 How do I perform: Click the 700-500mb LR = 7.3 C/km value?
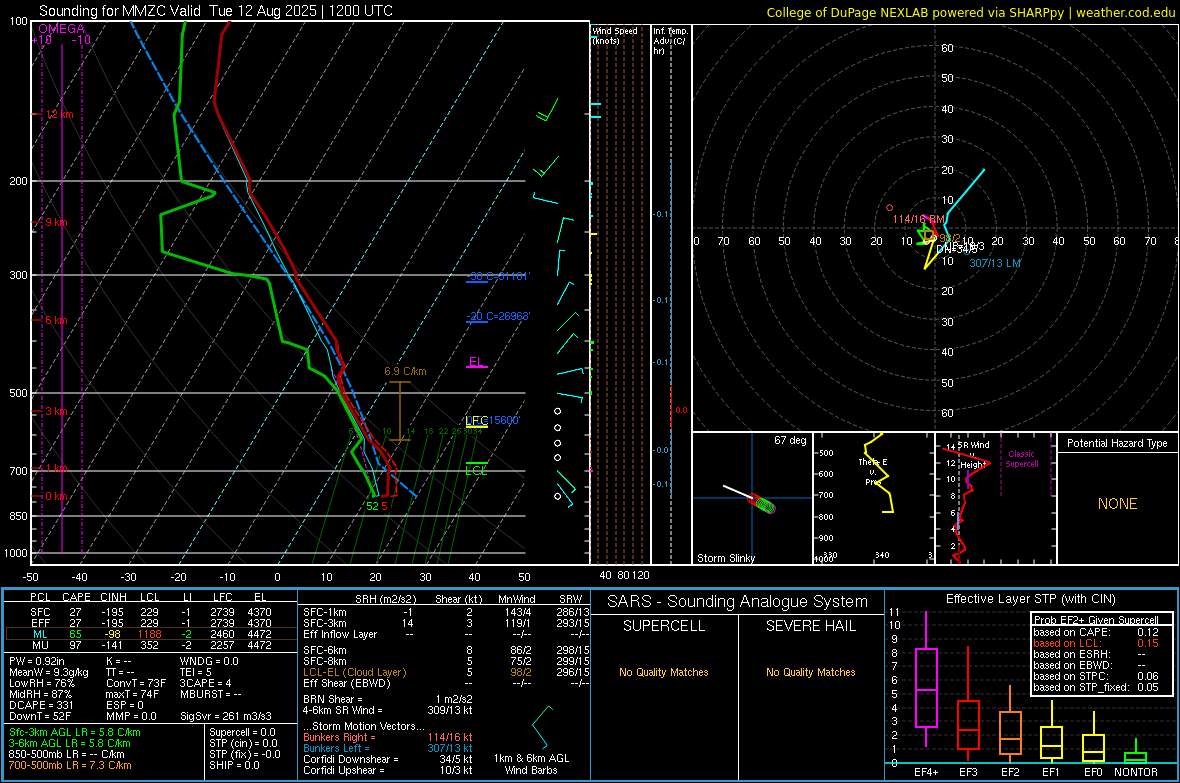coord(70,765)
